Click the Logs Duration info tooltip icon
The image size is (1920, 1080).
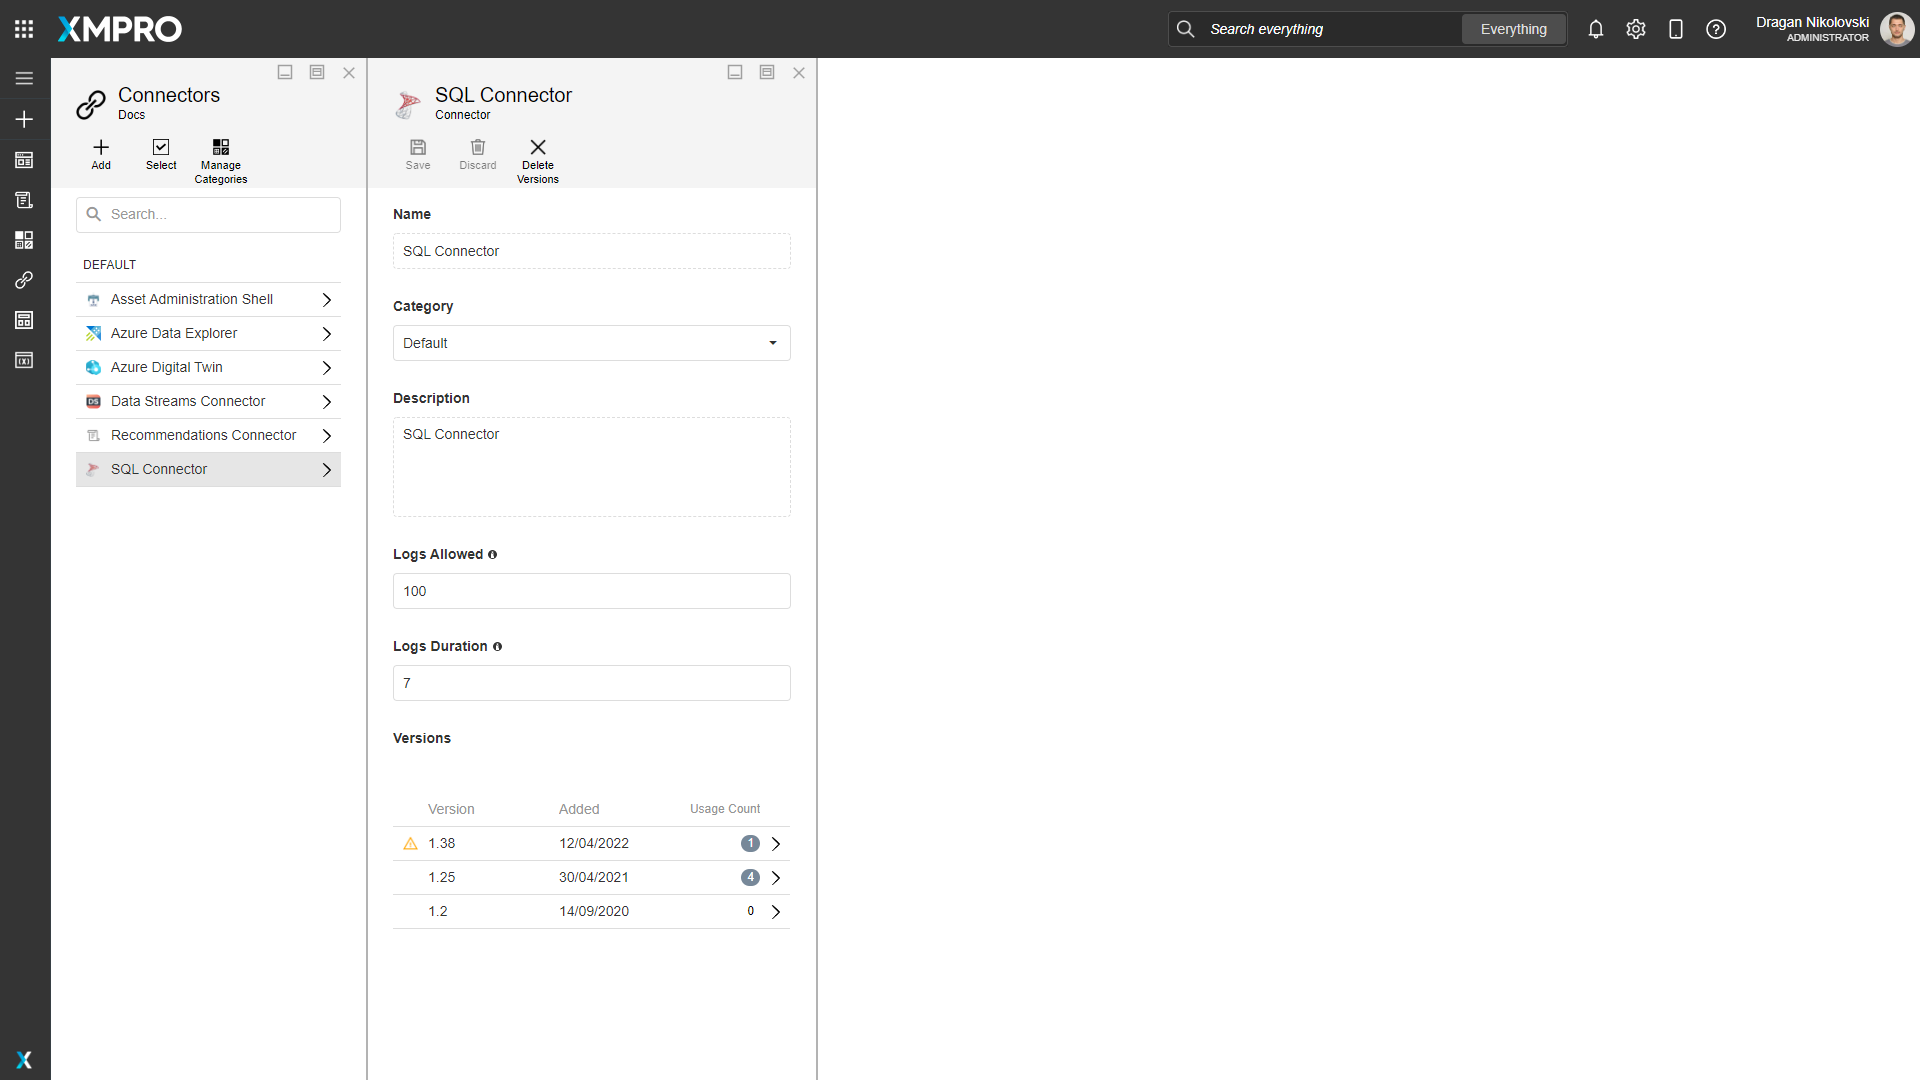click(x=497, y=647)
